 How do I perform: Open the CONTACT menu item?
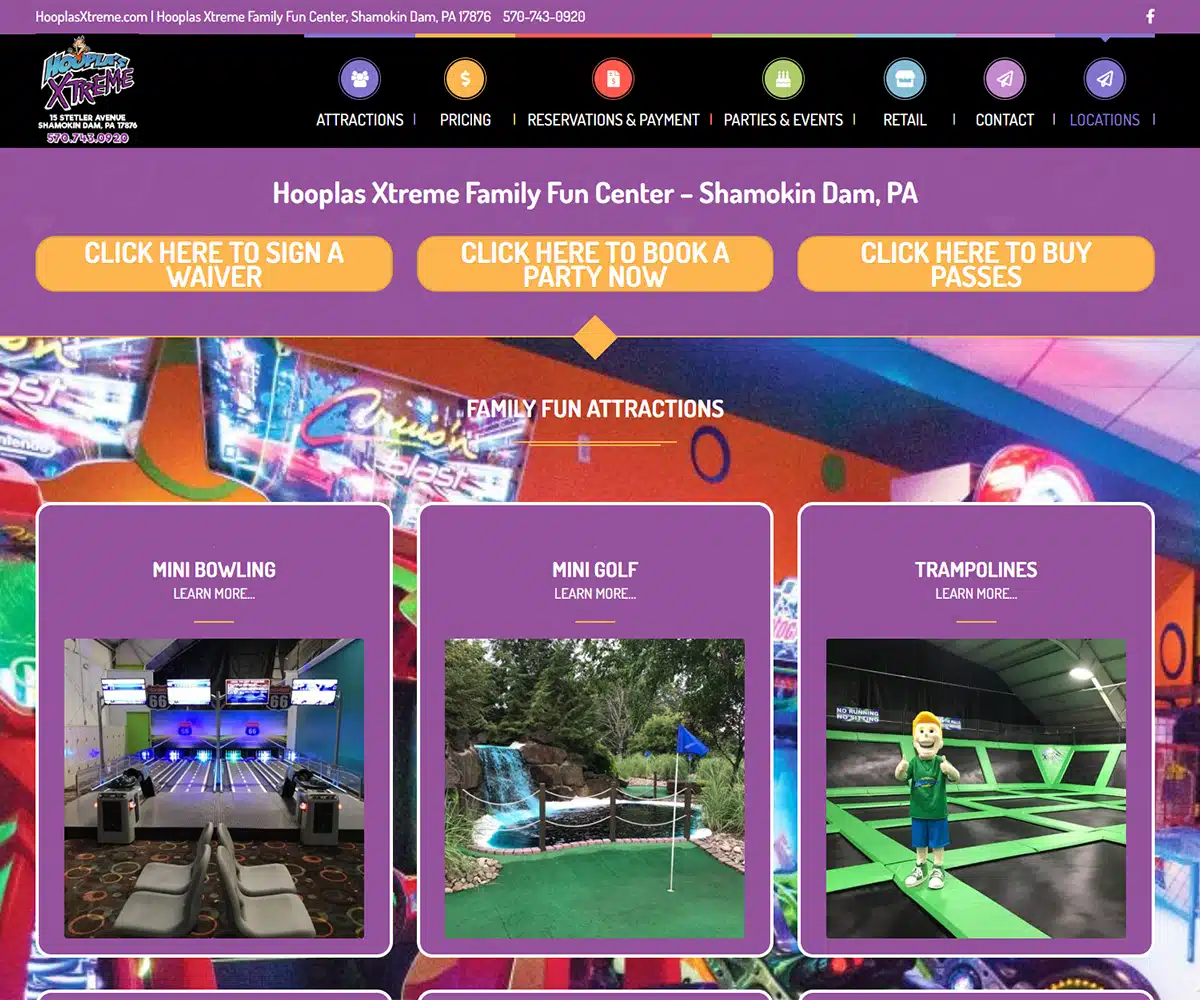click(x=1005, y=120)
